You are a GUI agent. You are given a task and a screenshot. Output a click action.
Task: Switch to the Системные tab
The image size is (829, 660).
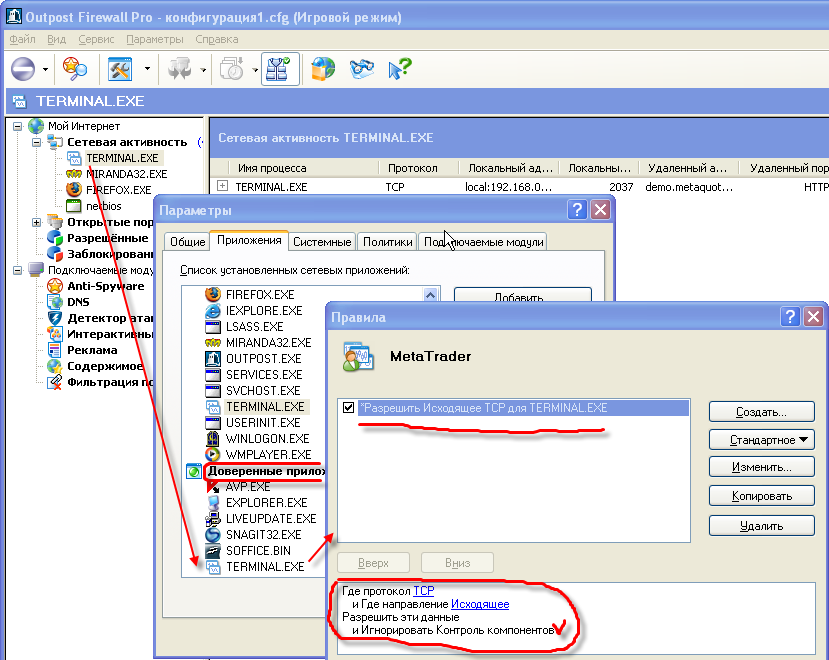coord(322,242)
